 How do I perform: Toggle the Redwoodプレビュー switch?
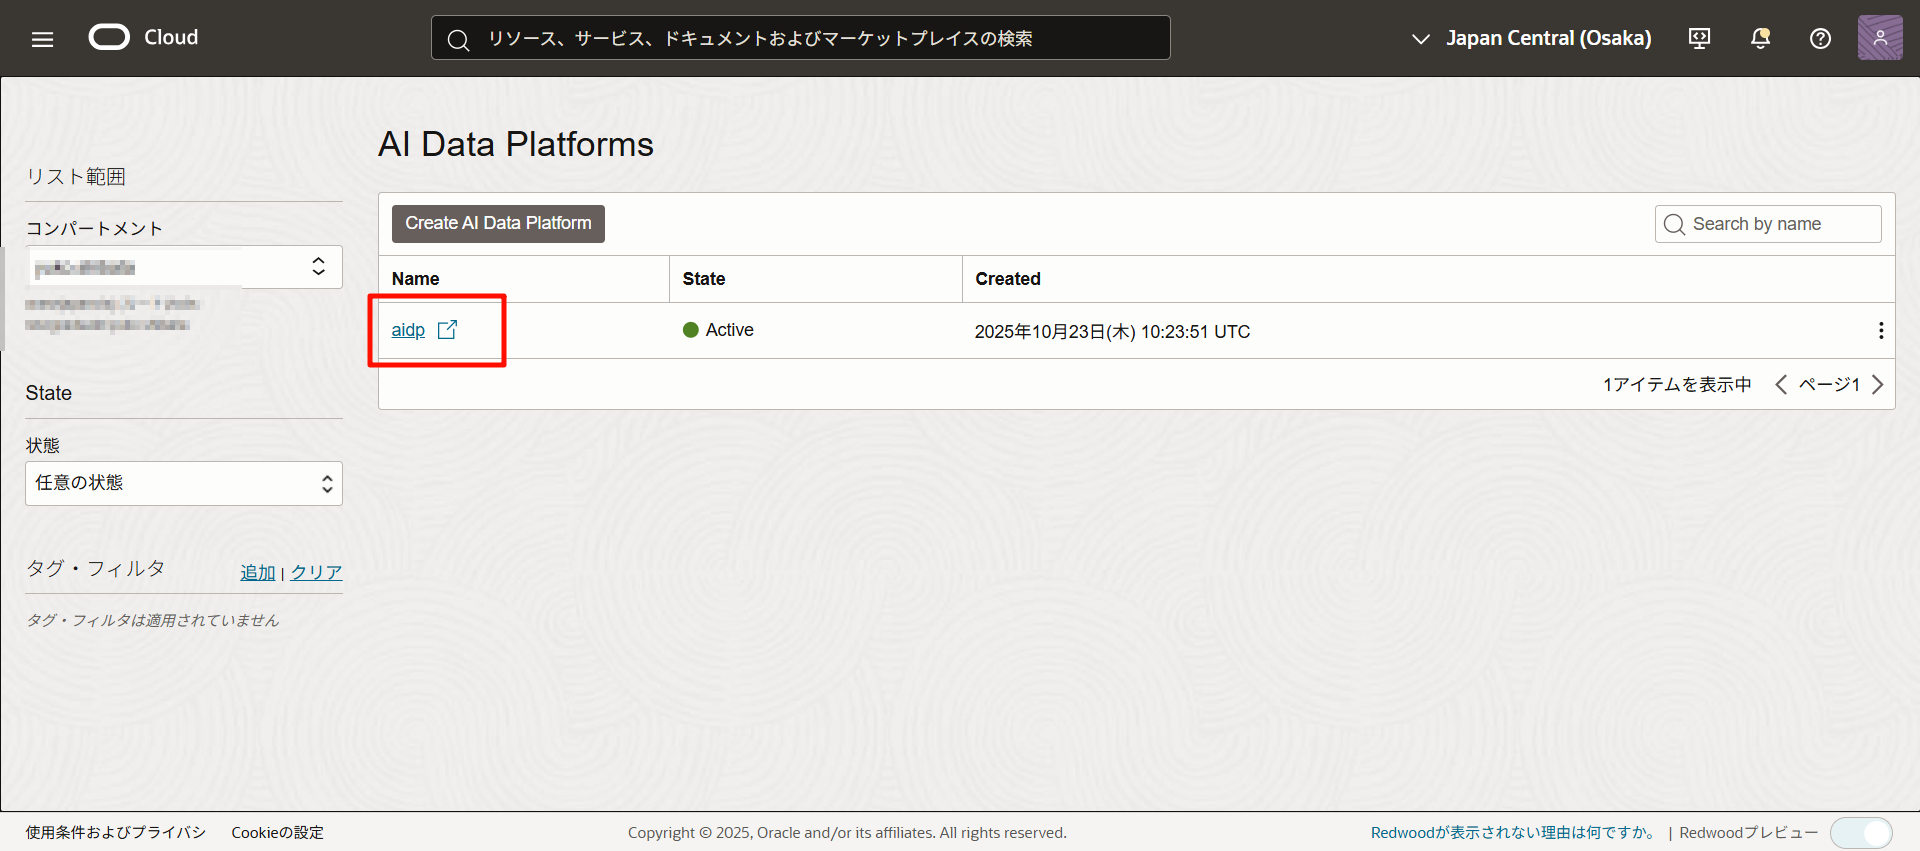pyautogui.click(x=1861, y=833)
